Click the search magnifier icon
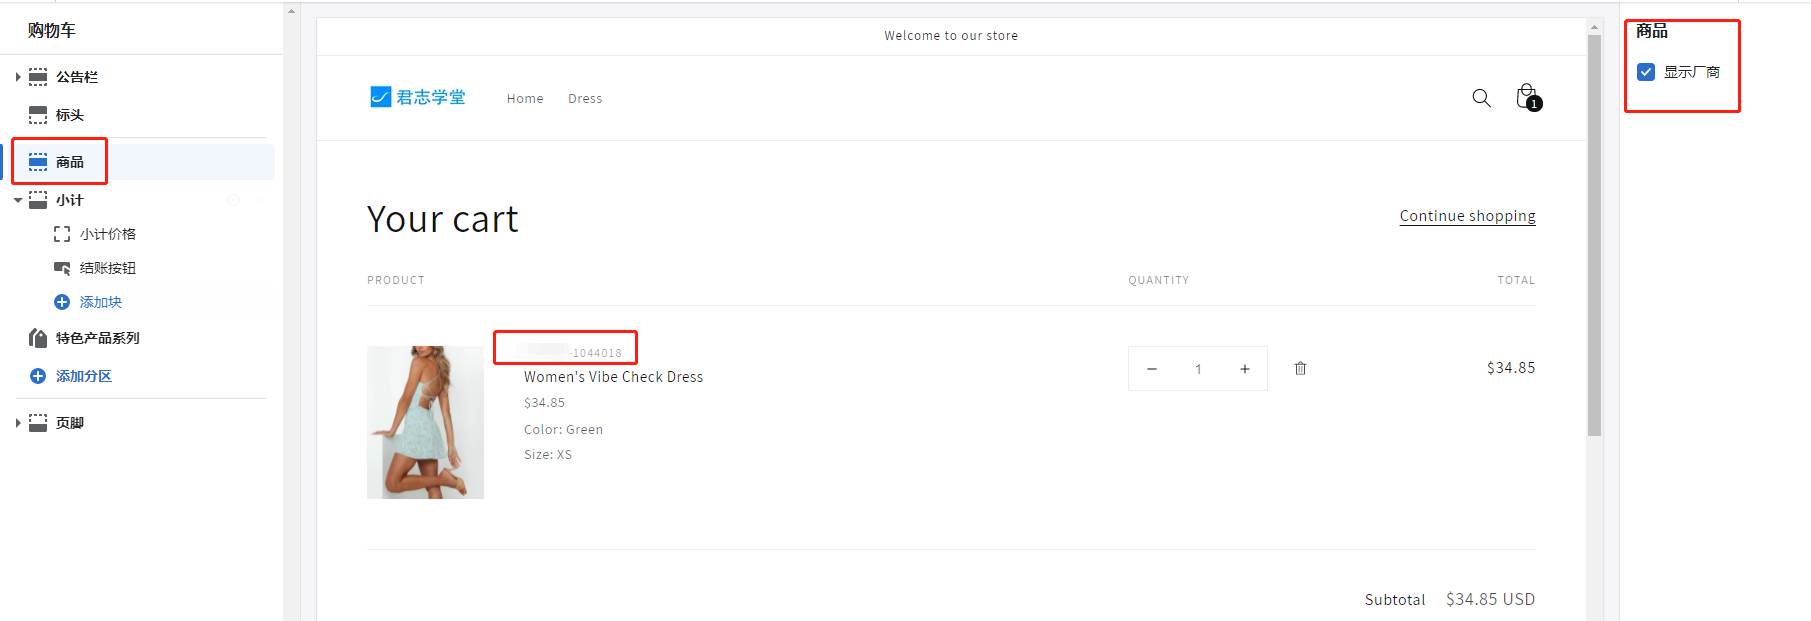 1481,98
